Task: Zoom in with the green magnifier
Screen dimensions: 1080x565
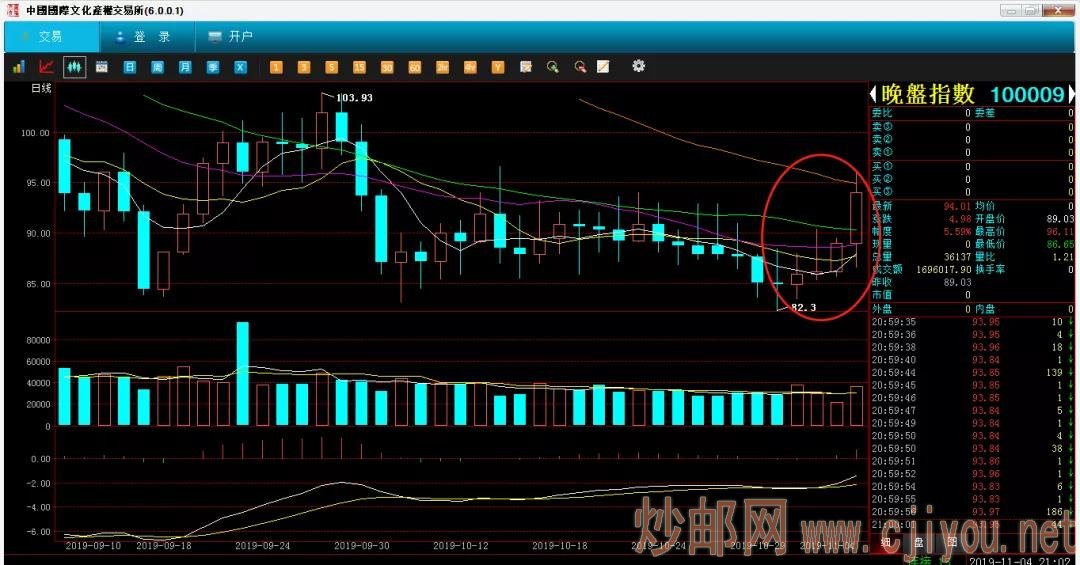Action: click(552, 67)
